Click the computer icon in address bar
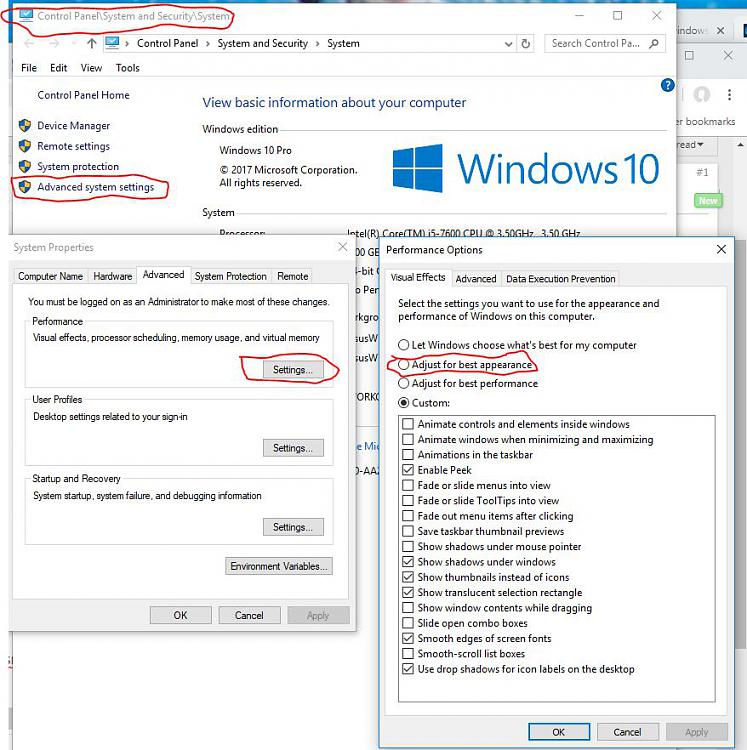This screenshot has width=747, height=750. pos(112,43)
